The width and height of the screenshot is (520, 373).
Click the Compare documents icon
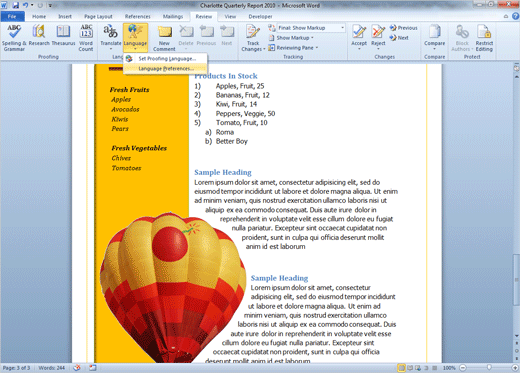tap(434, 37)
